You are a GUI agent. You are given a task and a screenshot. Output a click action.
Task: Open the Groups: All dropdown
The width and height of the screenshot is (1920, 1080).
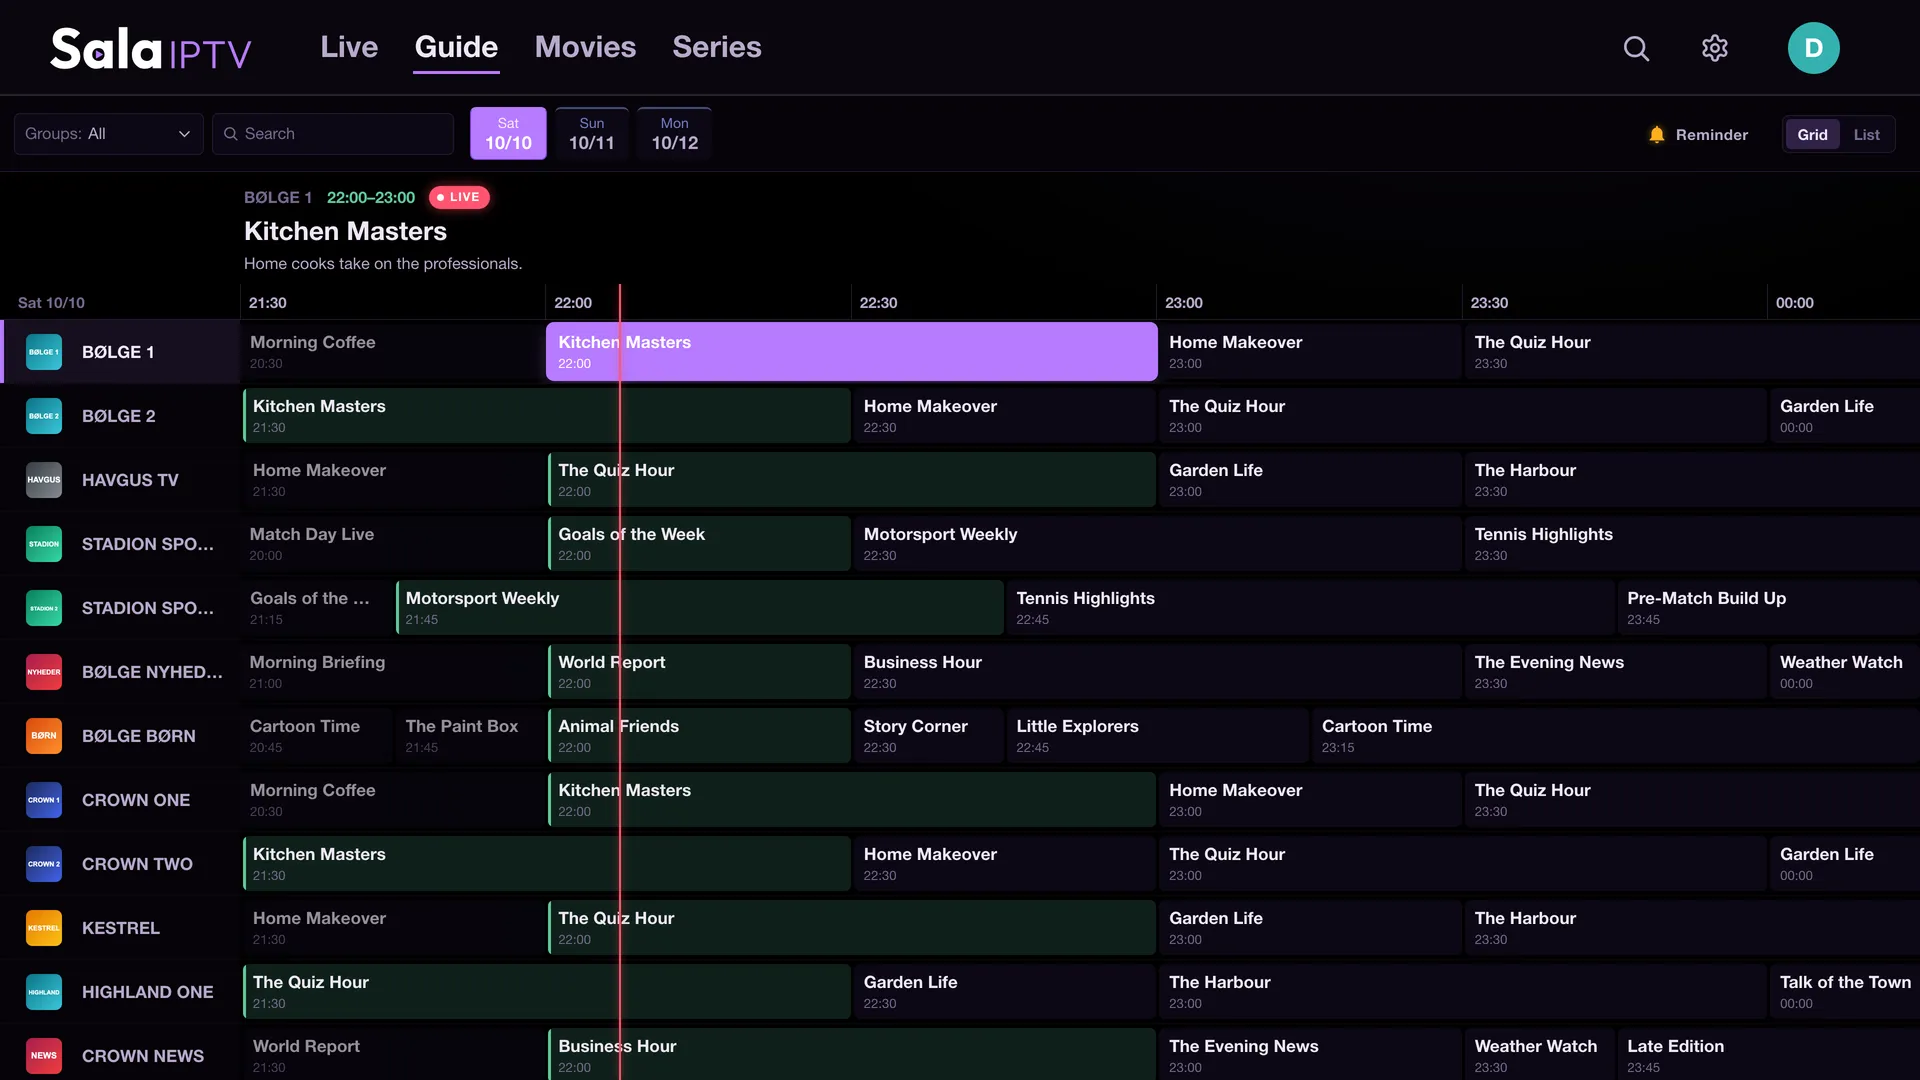click(x=108, y=134)
